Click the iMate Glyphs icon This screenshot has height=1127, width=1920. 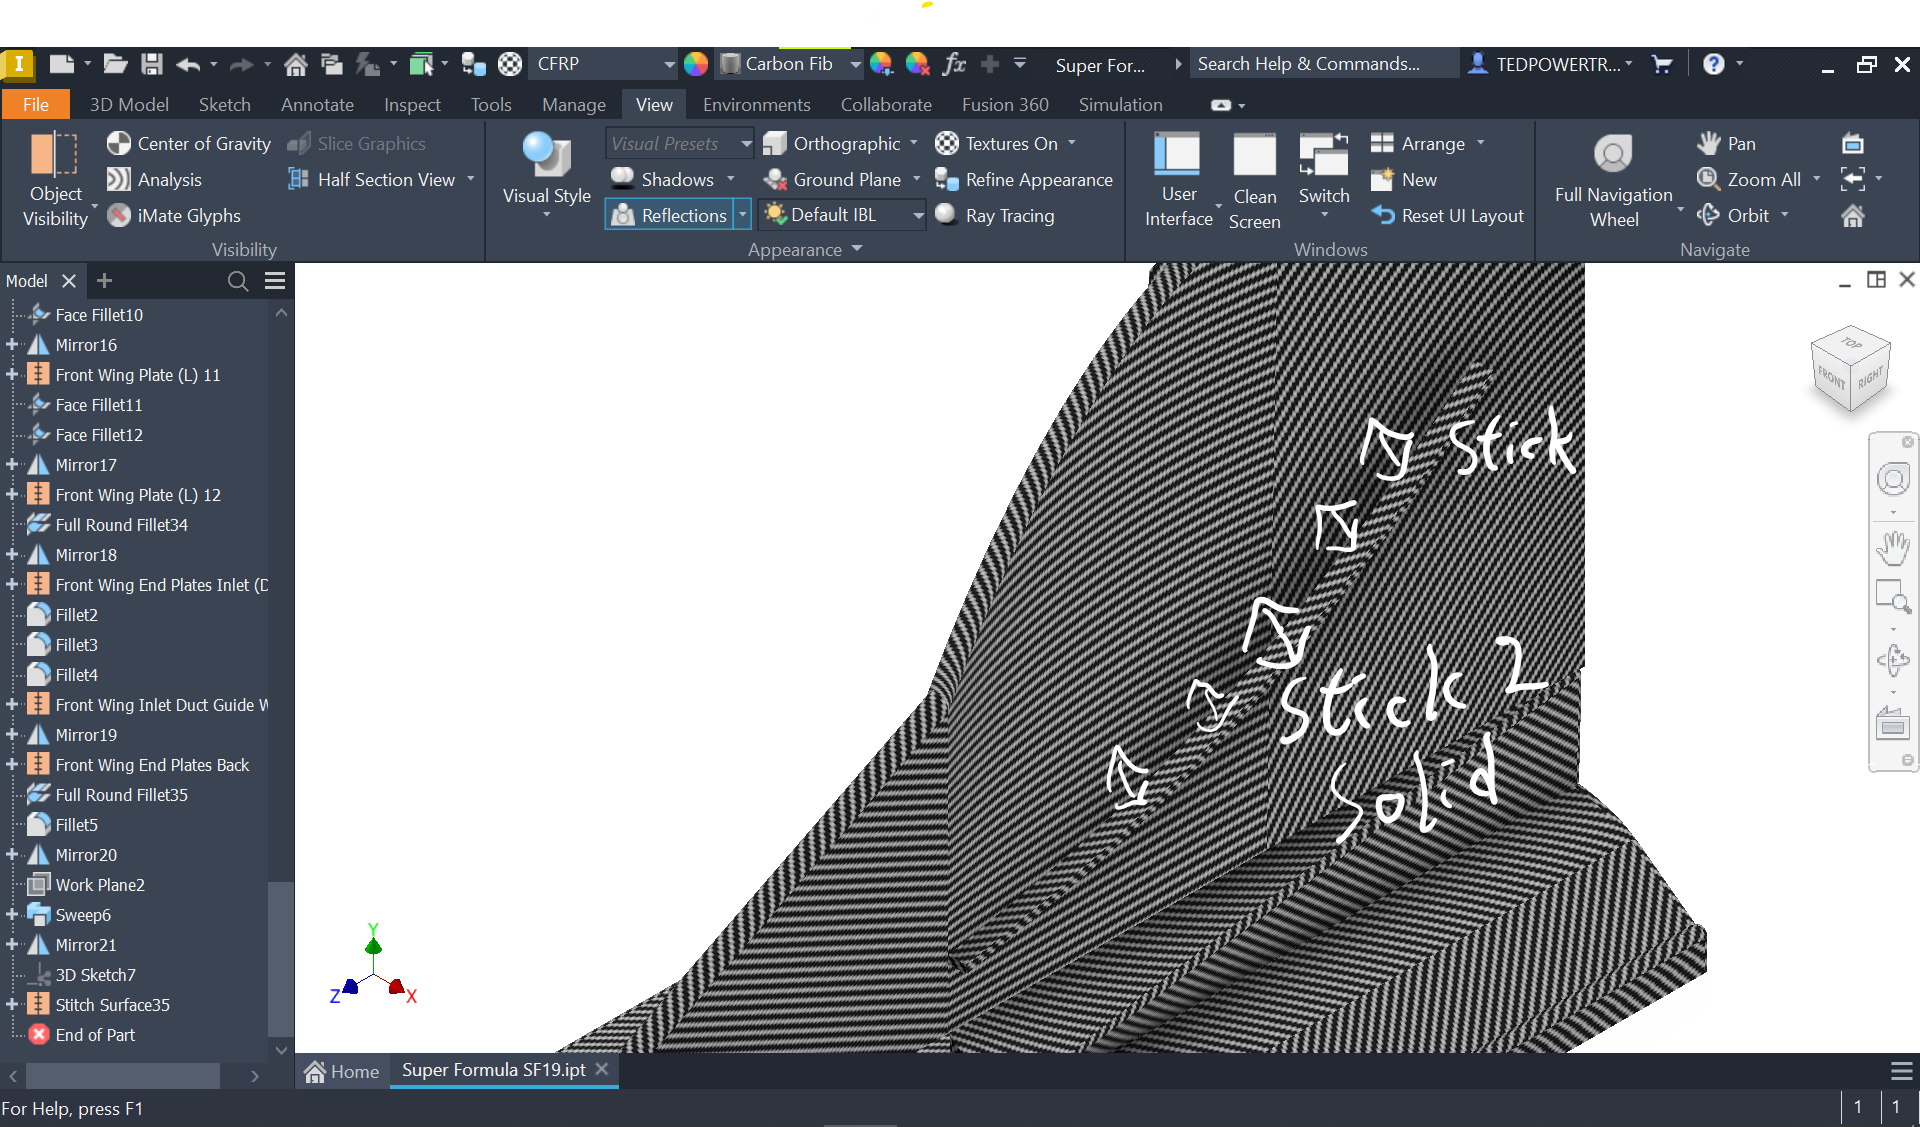(x=119, y=215)
